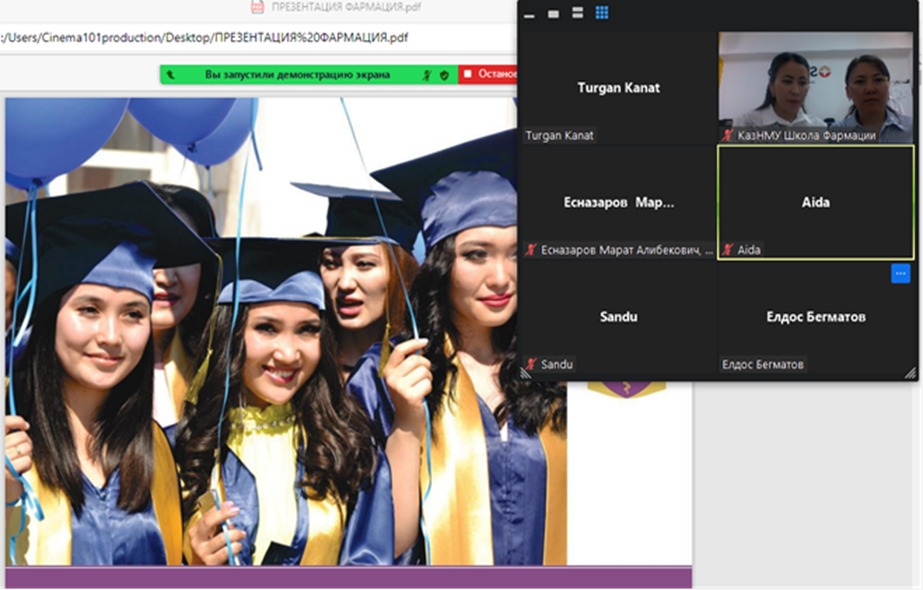The width and height of the screenshot is (923, 590).
Task: Click the muted microphone icon in sharing bar
Action: 427,75
